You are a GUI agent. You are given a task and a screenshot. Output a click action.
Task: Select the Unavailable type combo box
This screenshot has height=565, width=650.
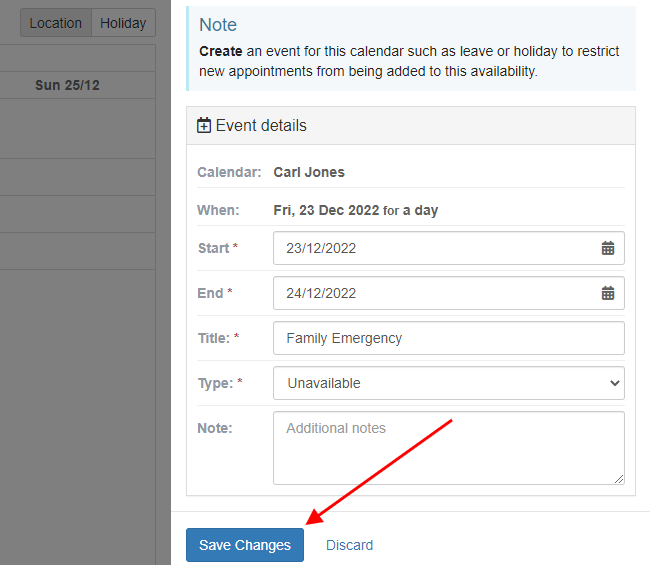tap(449, 383)
